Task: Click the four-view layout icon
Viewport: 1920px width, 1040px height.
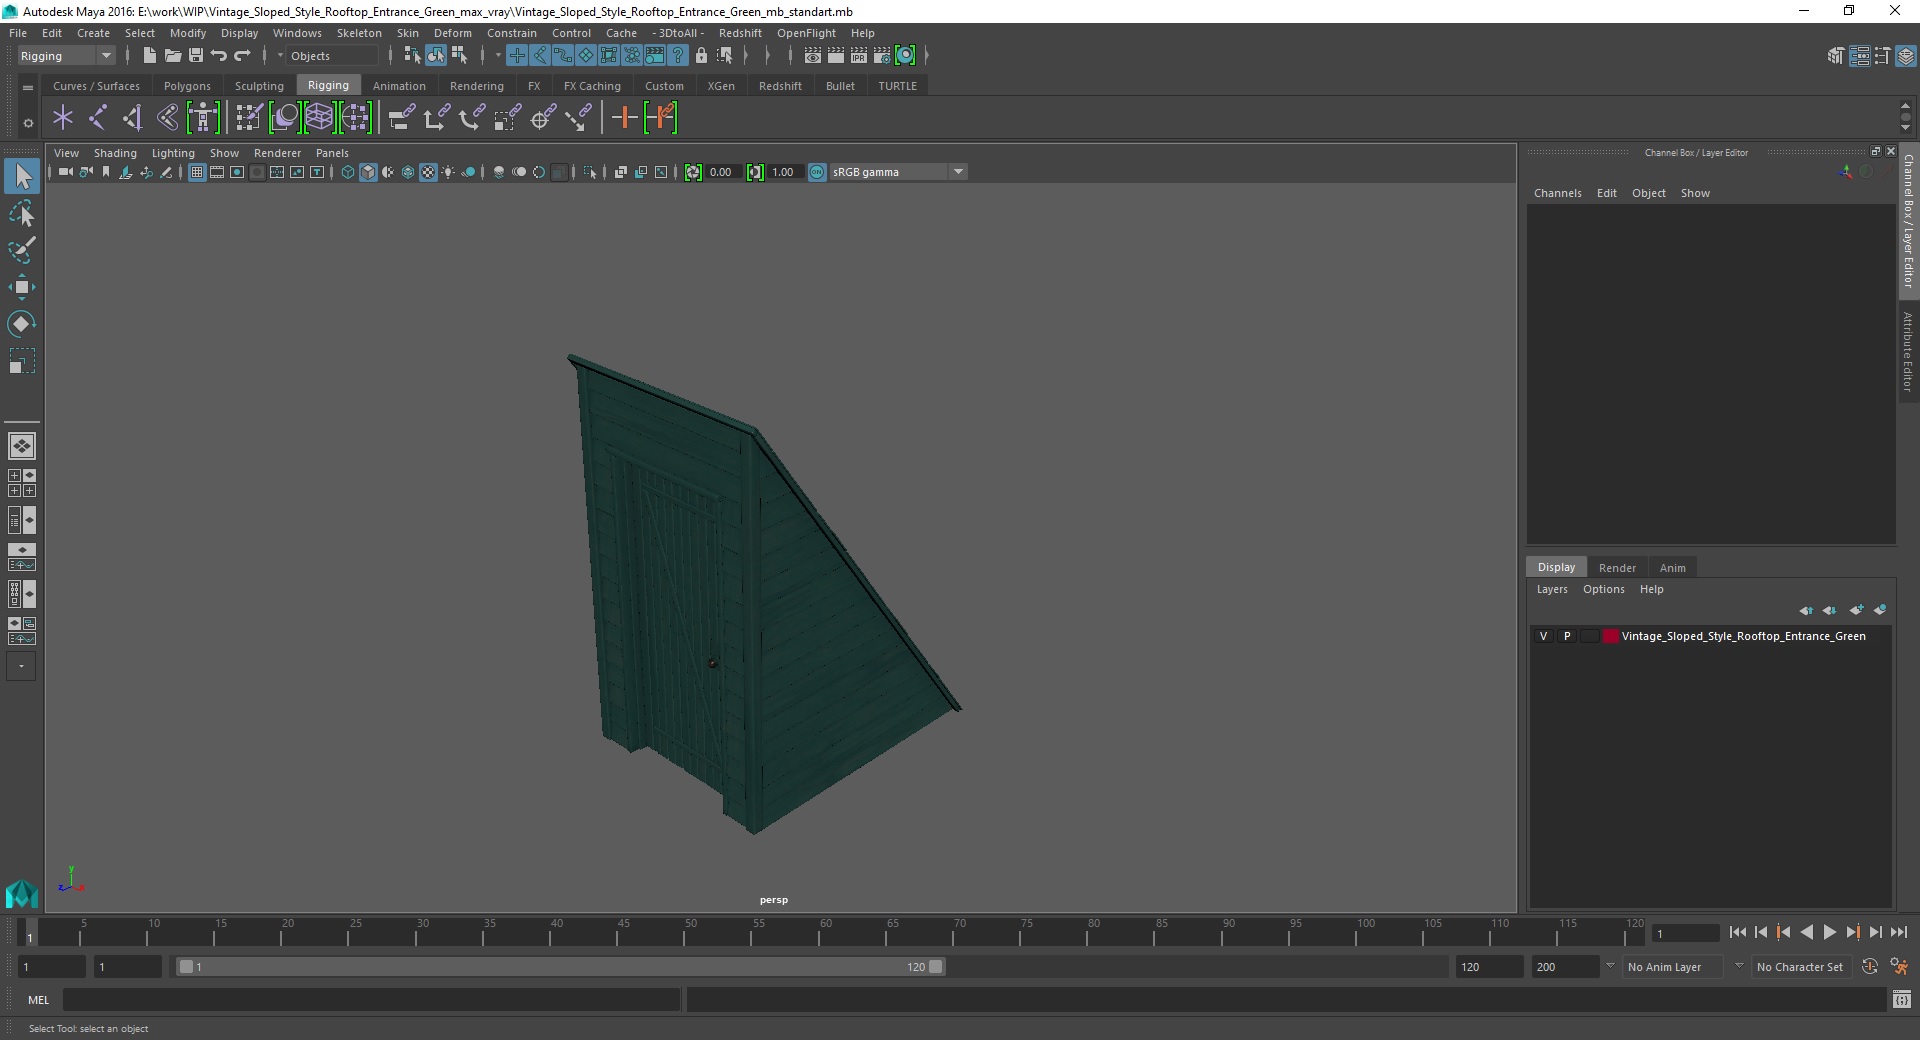Action: point(22,483)
